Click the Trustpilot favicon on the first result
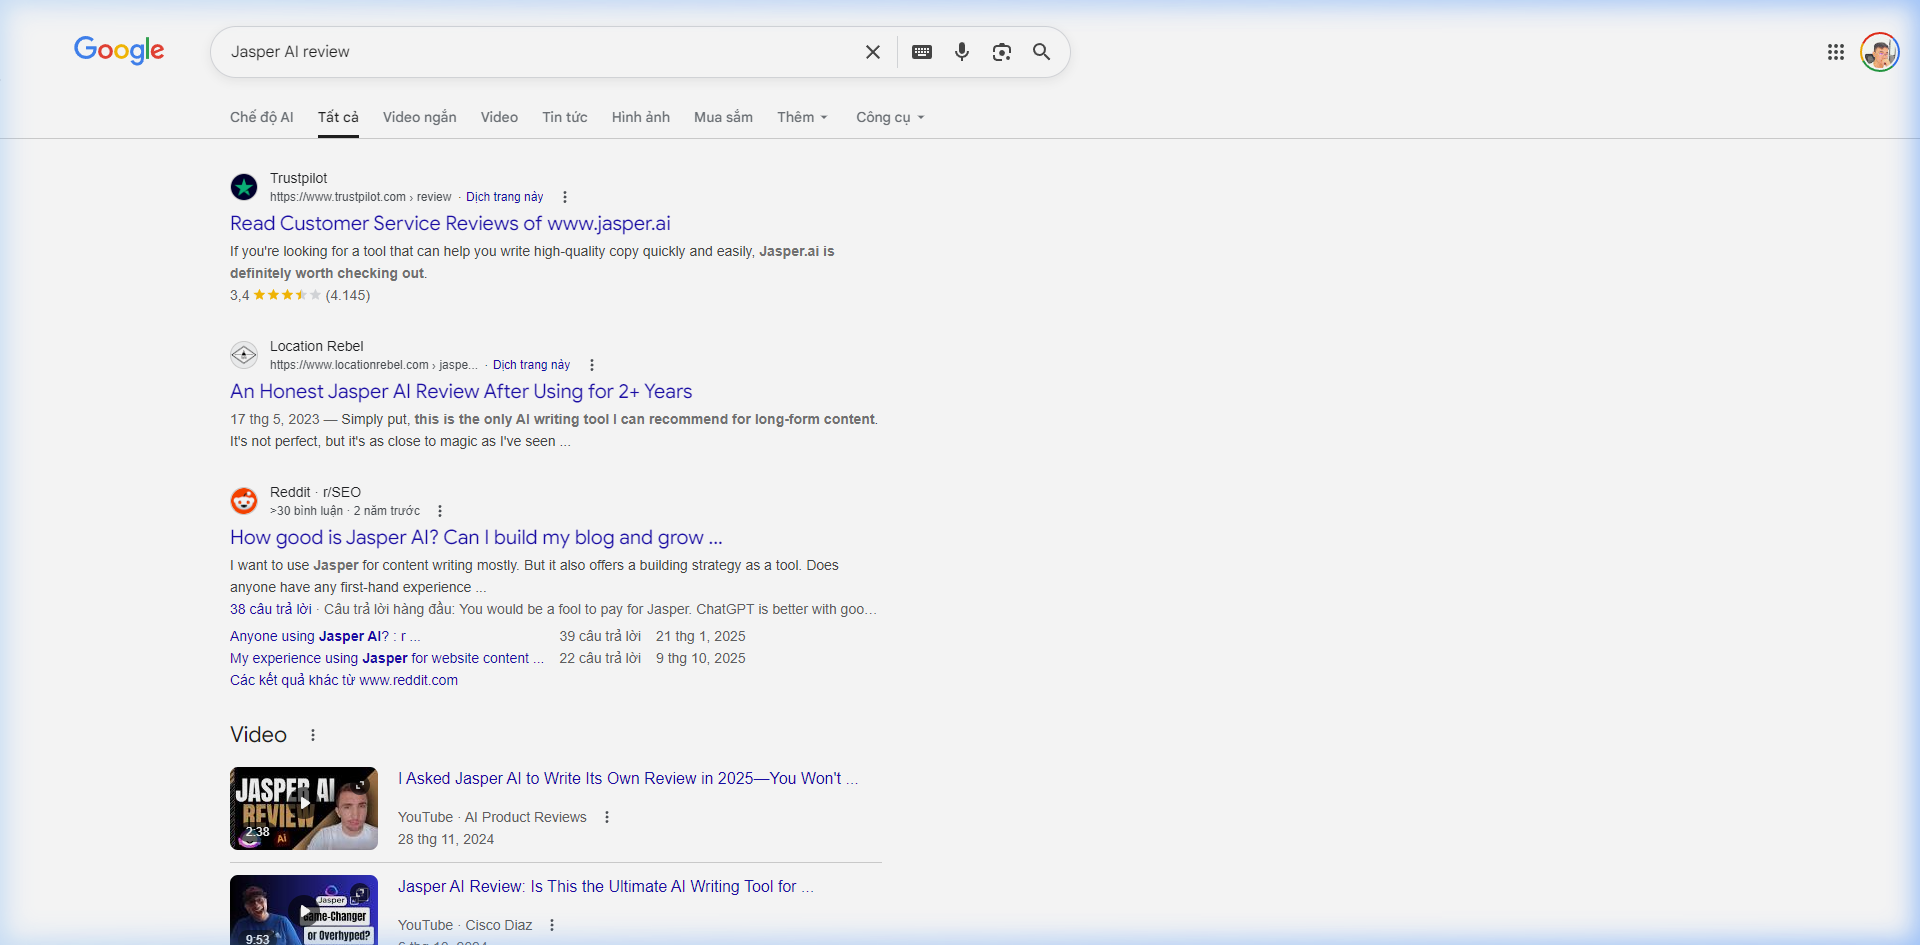The height and width of the screenshot is (945, 1920). click(244, 187)
